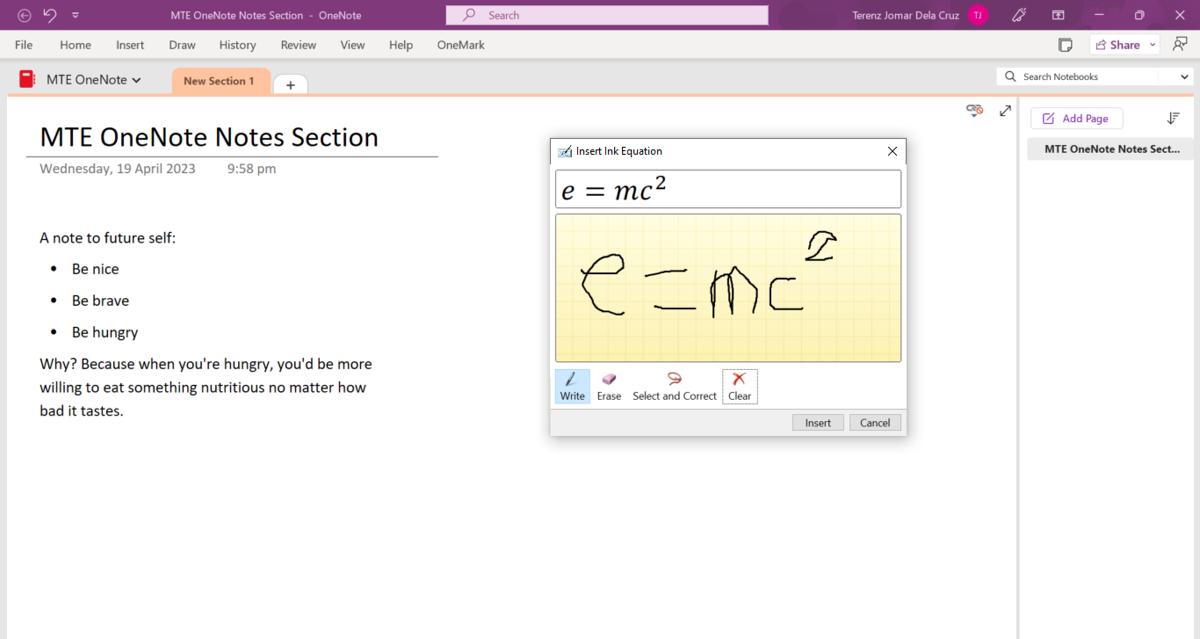Clear the handwritten equation canvas
Image resolution: width=1200 pixels, height=639 pixels.
coord(739,386)
